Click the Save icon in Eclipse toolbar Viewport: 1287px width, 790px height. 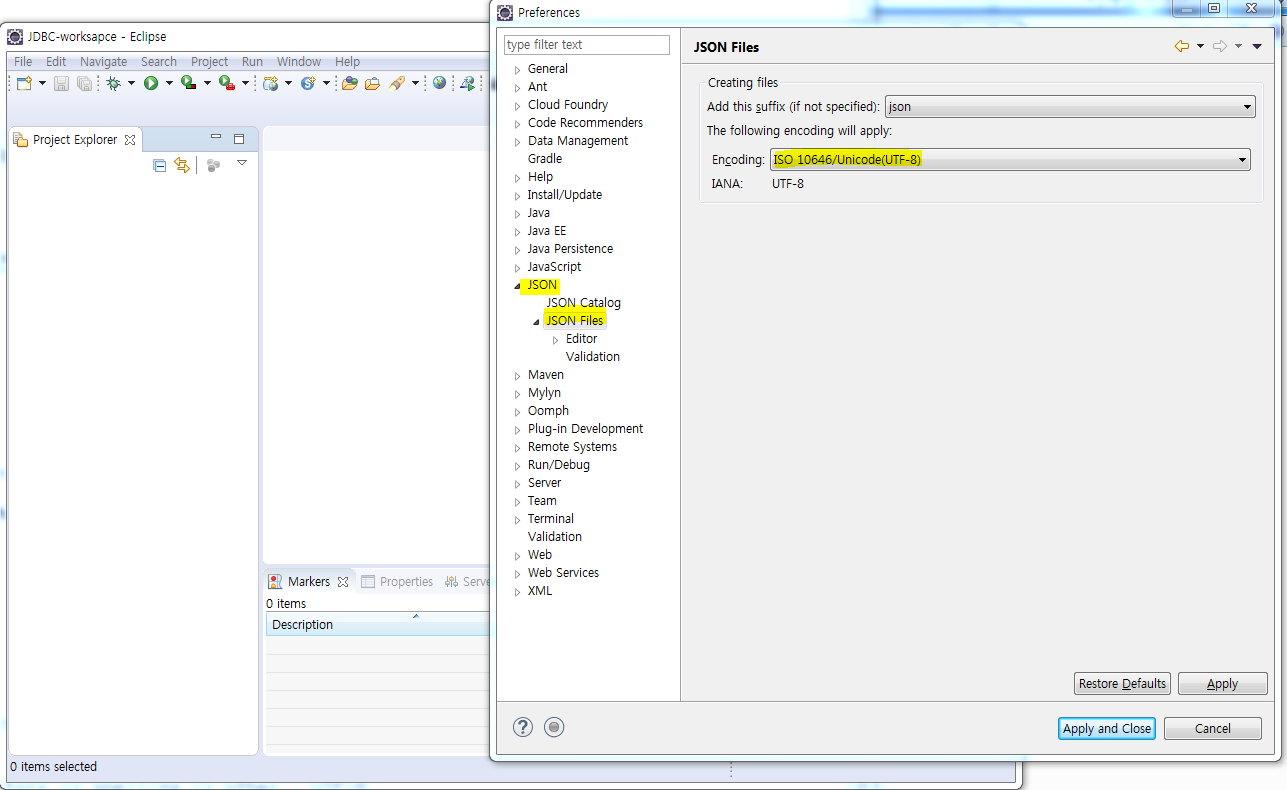[x=61, y=83]
